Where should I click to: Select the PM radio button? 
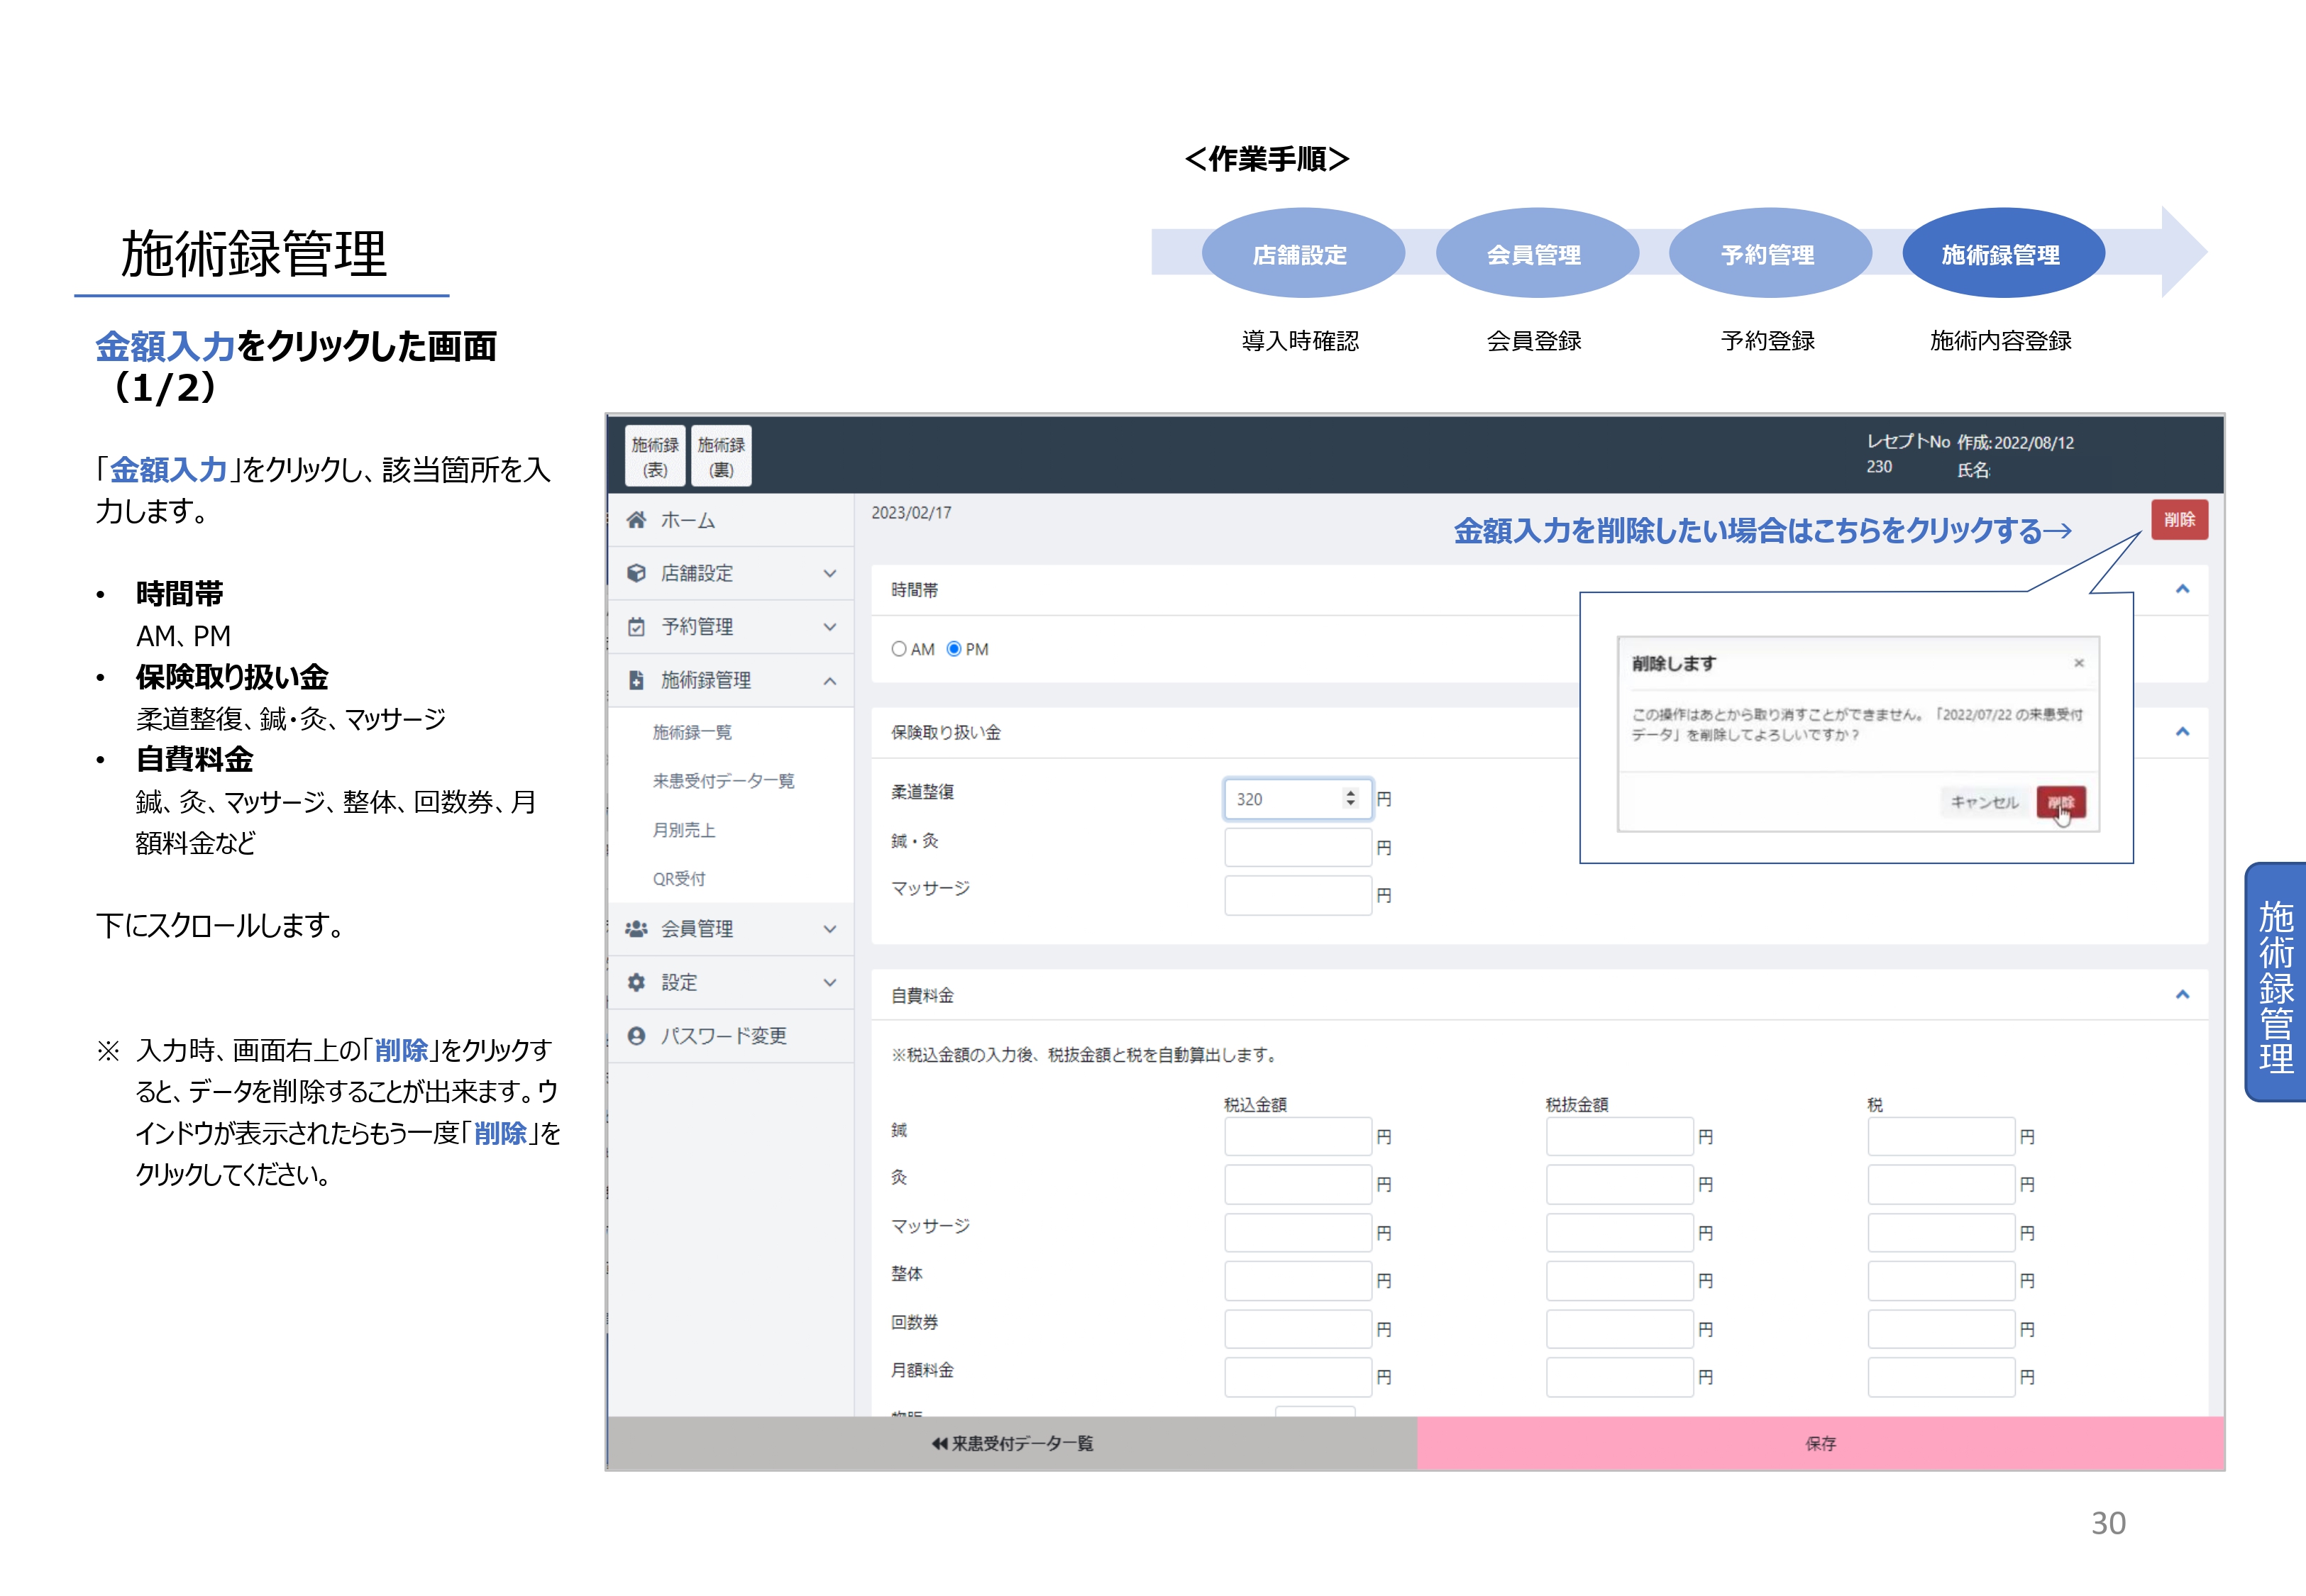pos(954,649)
